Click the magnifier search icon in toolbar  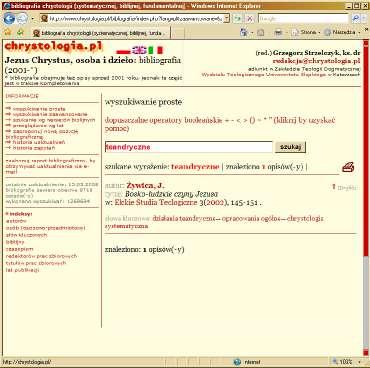pos(356,18)
